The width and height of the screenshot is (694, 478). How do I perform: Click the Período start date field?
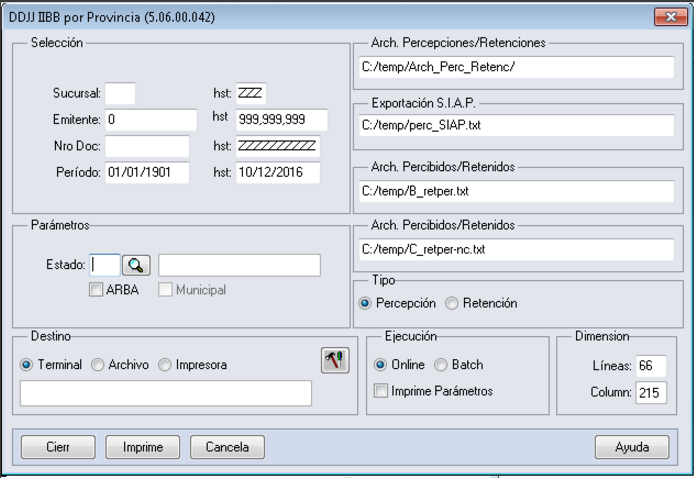tap(150, 173)
